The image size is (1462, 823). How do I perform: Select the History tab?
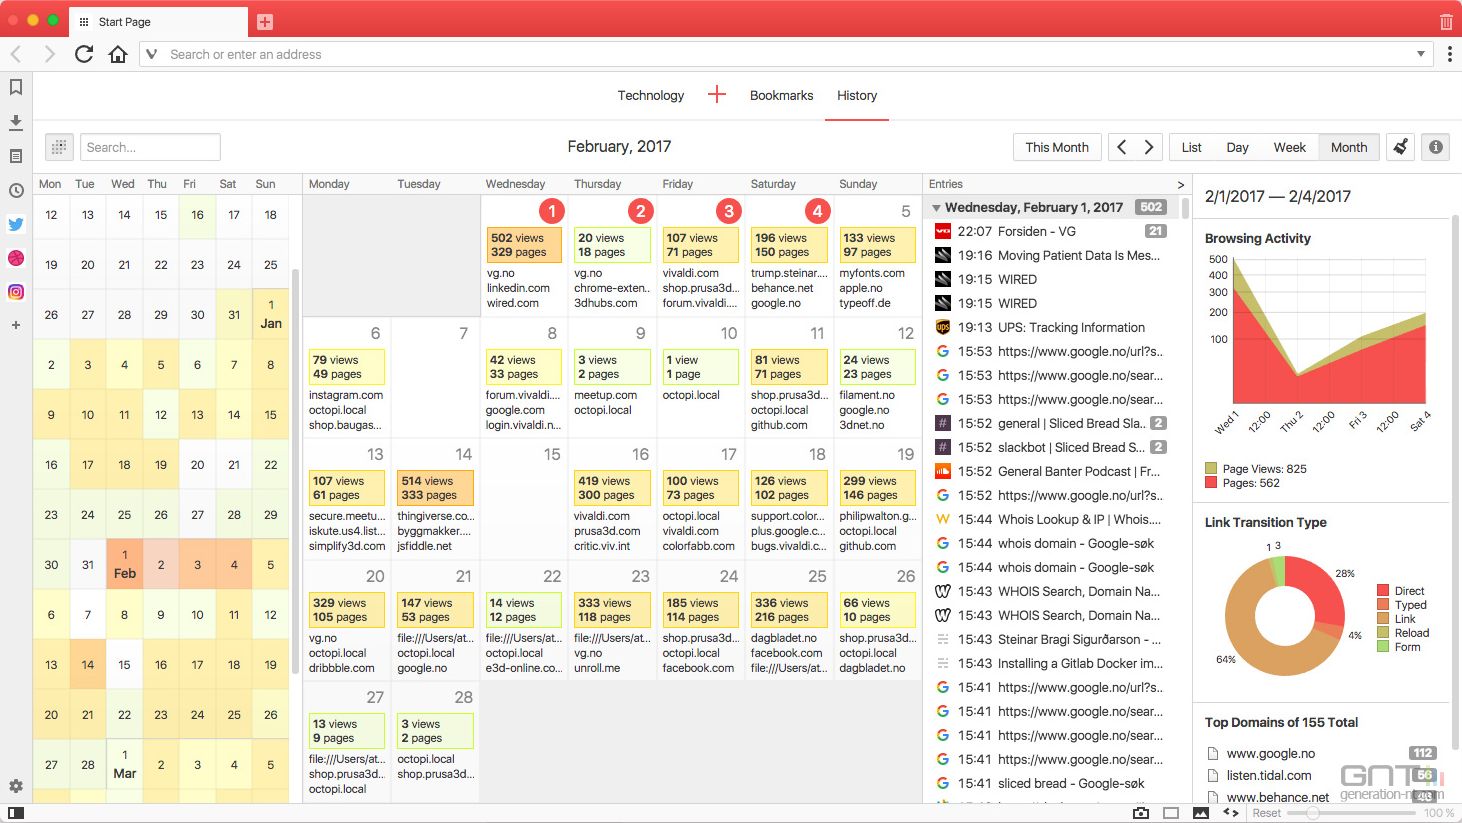[857, 95]
